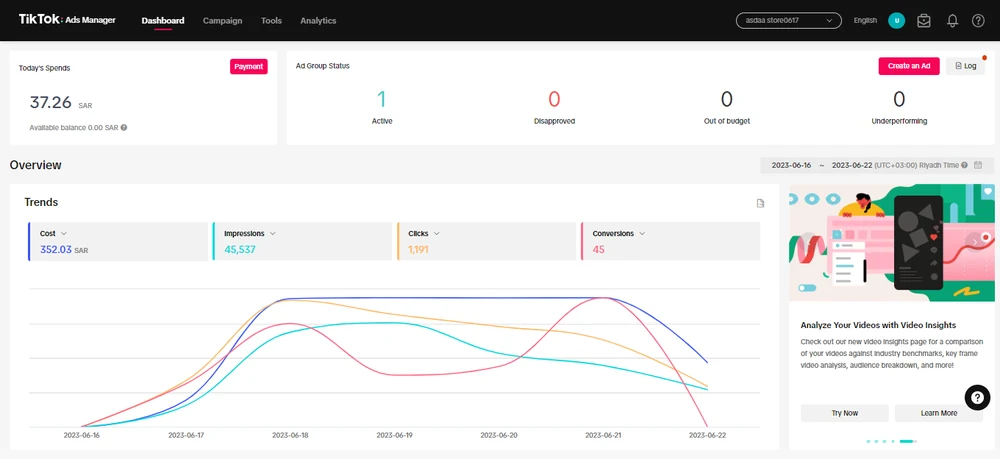Click the Underperforming count

coord(899,99)
